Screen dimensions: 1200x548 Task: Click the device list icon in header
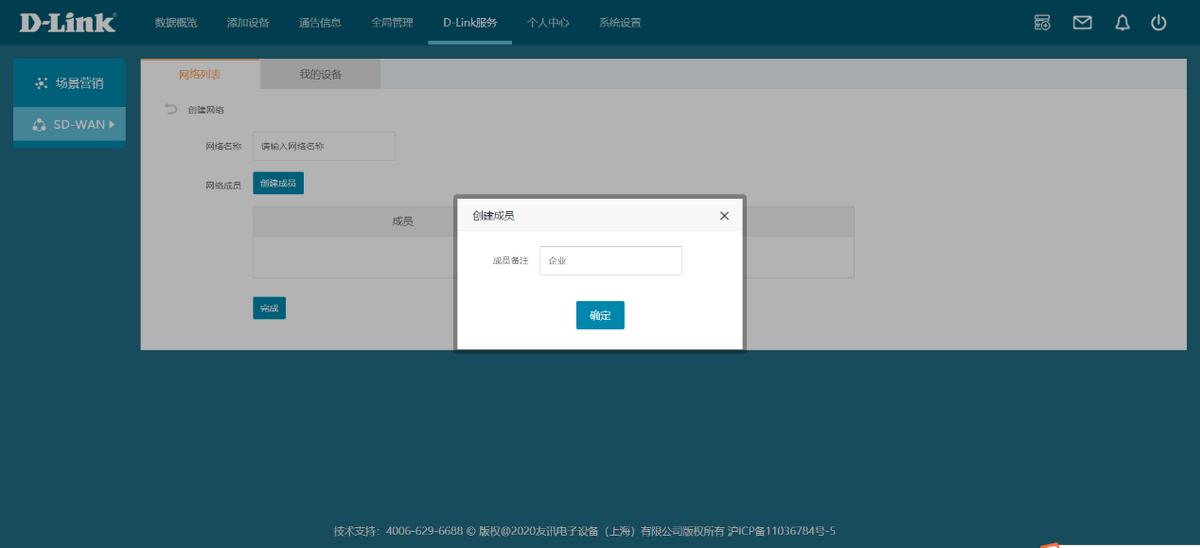[x=1042, y=22]
